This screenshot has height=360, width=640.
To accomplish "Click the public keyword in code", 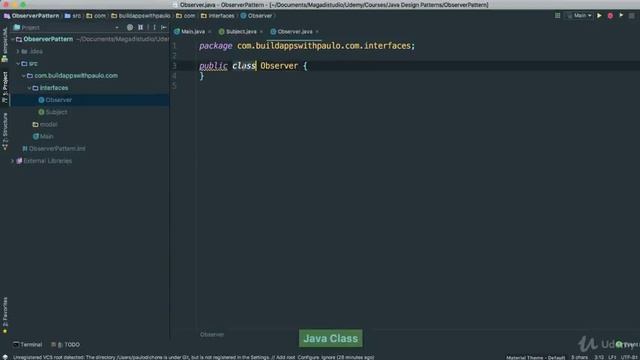I will click(213, 66).
